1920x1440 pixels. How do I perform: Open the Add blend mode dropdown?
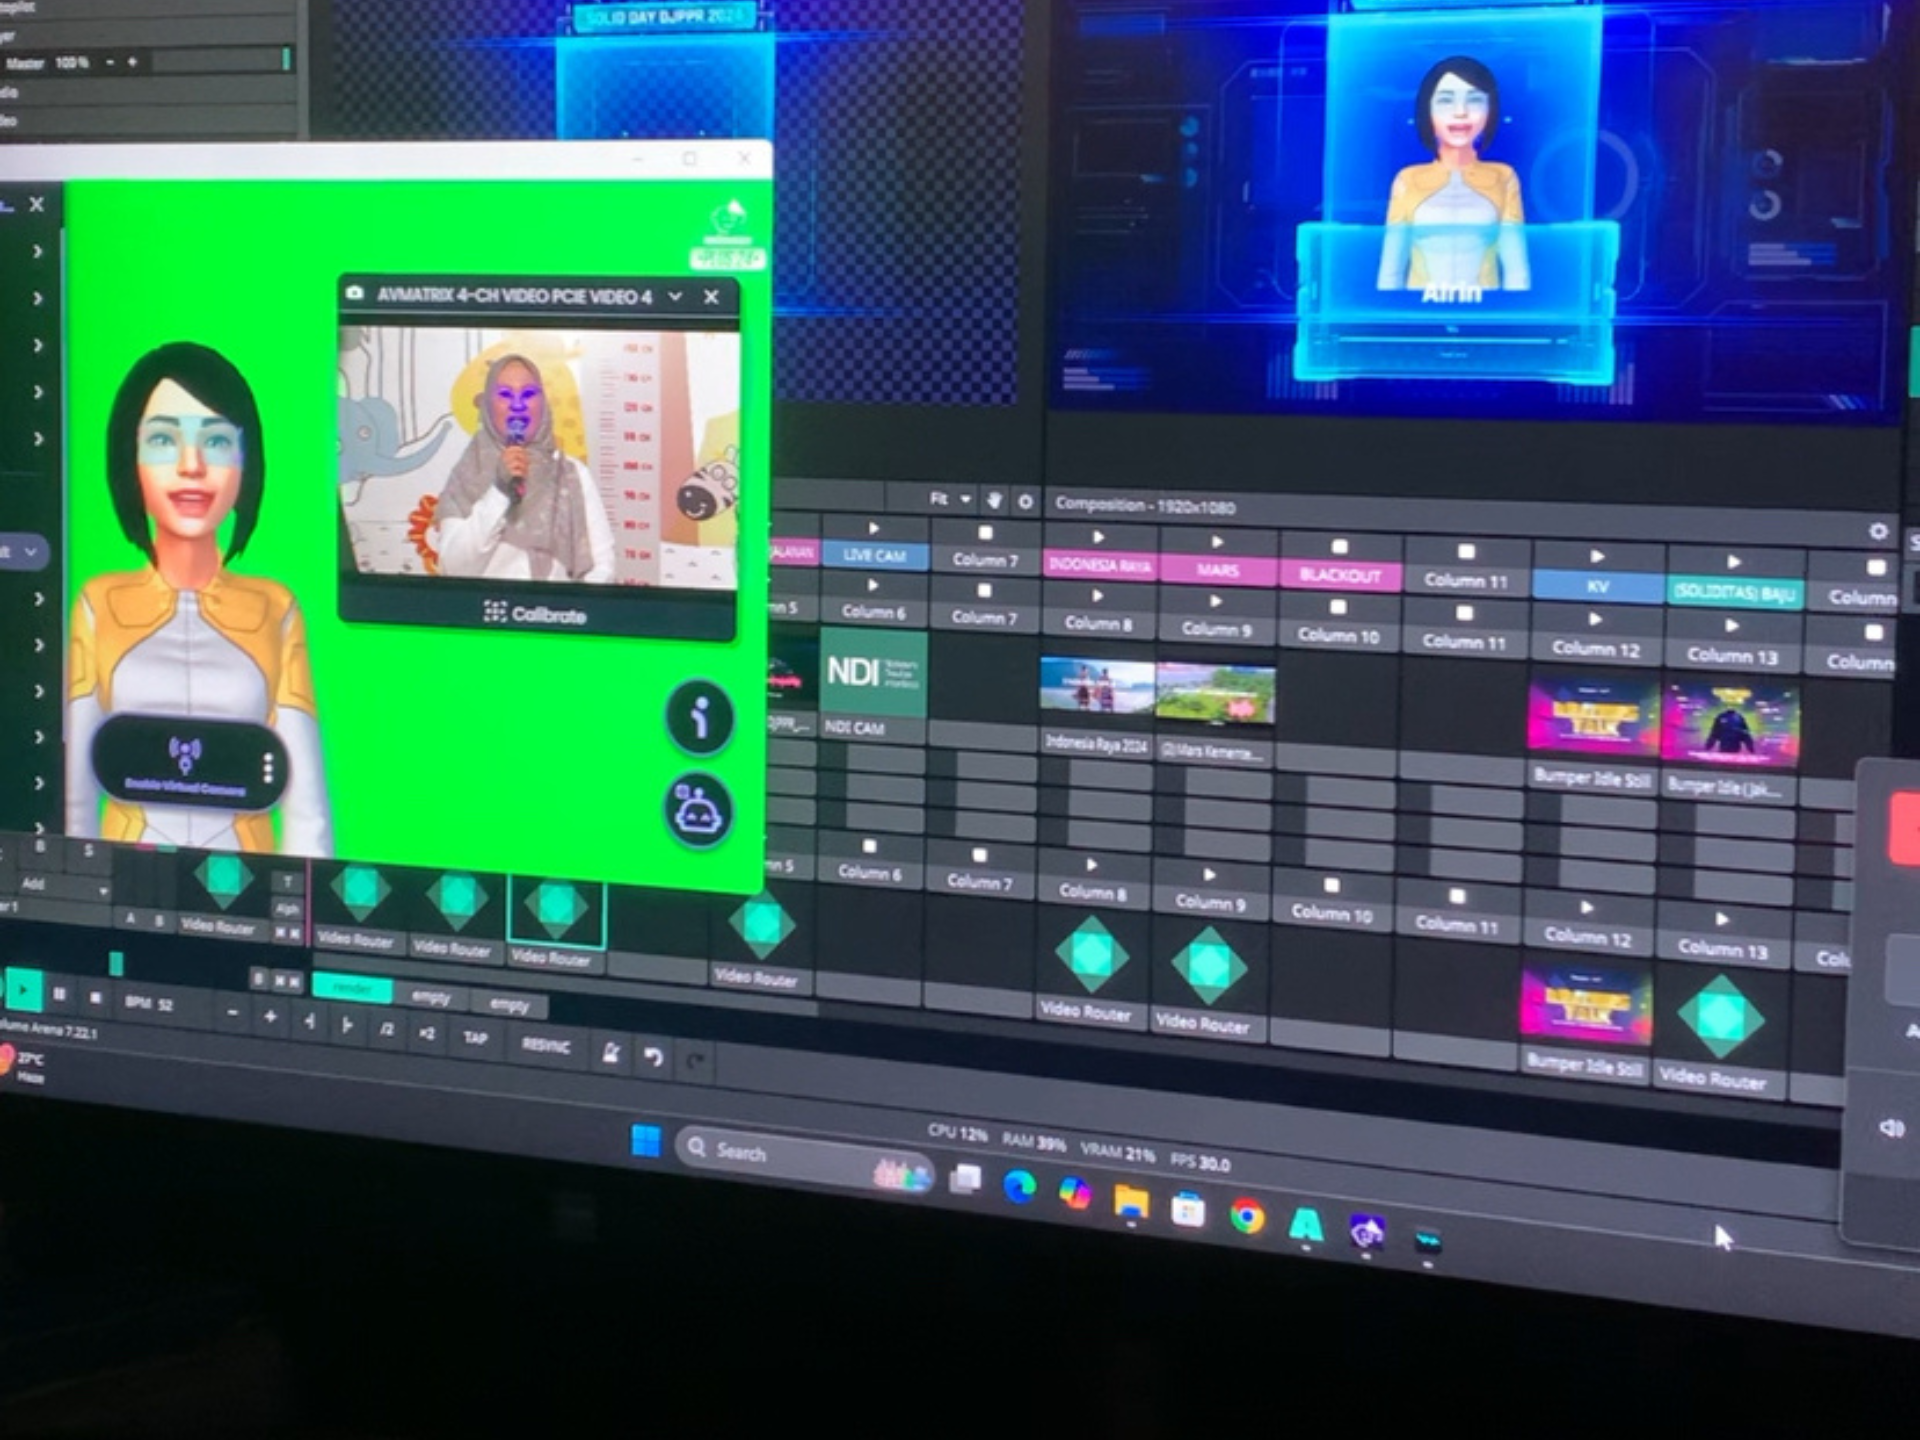click(x=62, y=885)
